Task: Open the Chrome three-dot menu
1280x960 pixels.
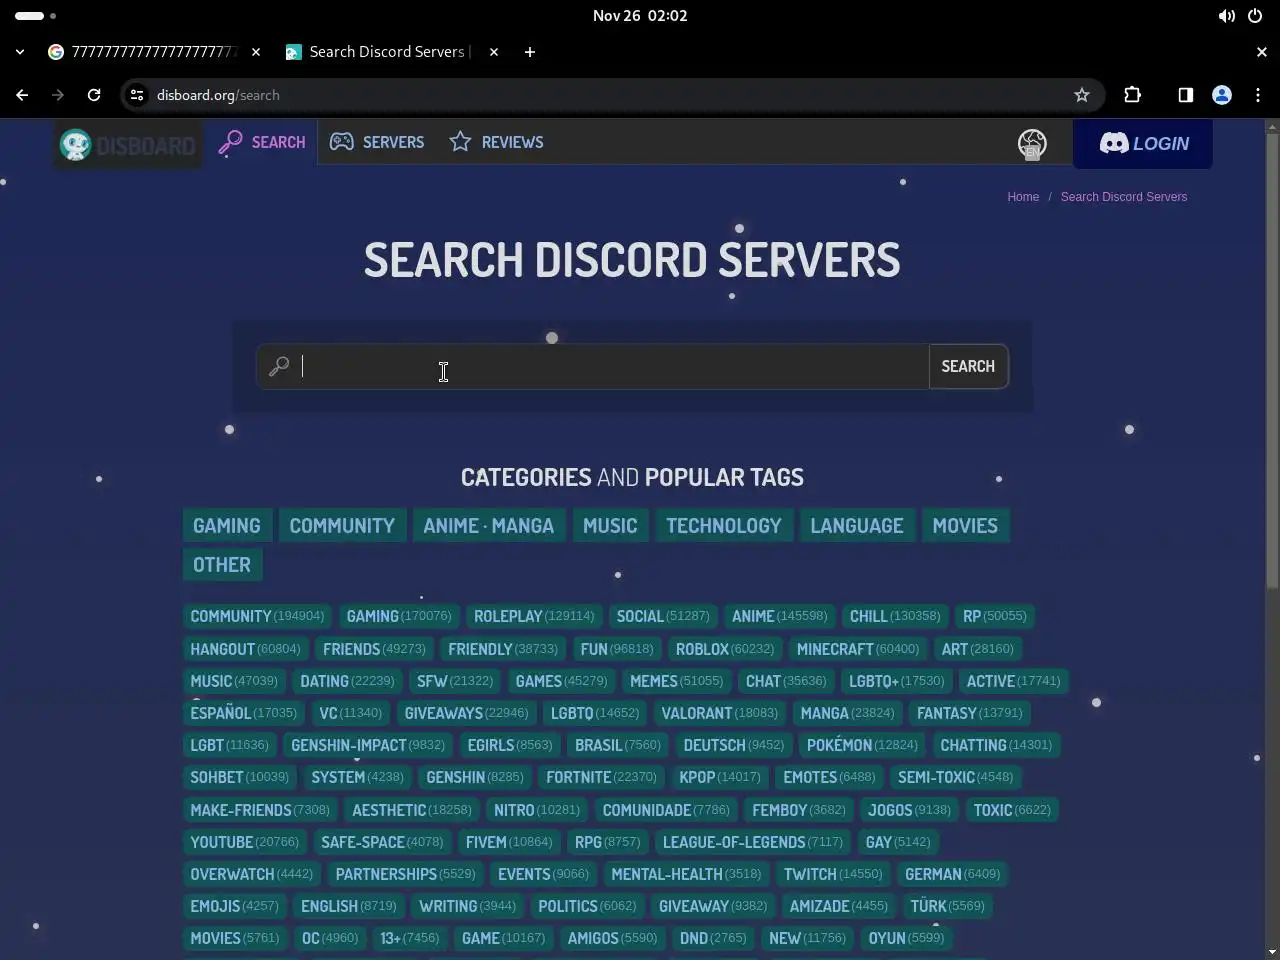Action: [1257, 95]
